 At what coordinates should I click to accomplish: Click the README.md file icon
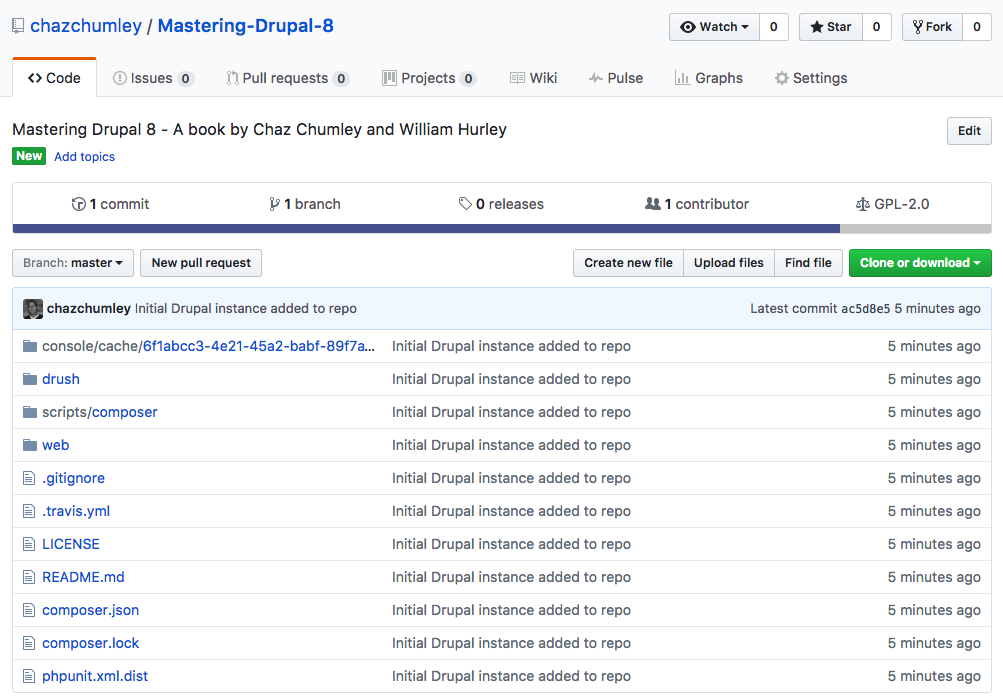29,577
